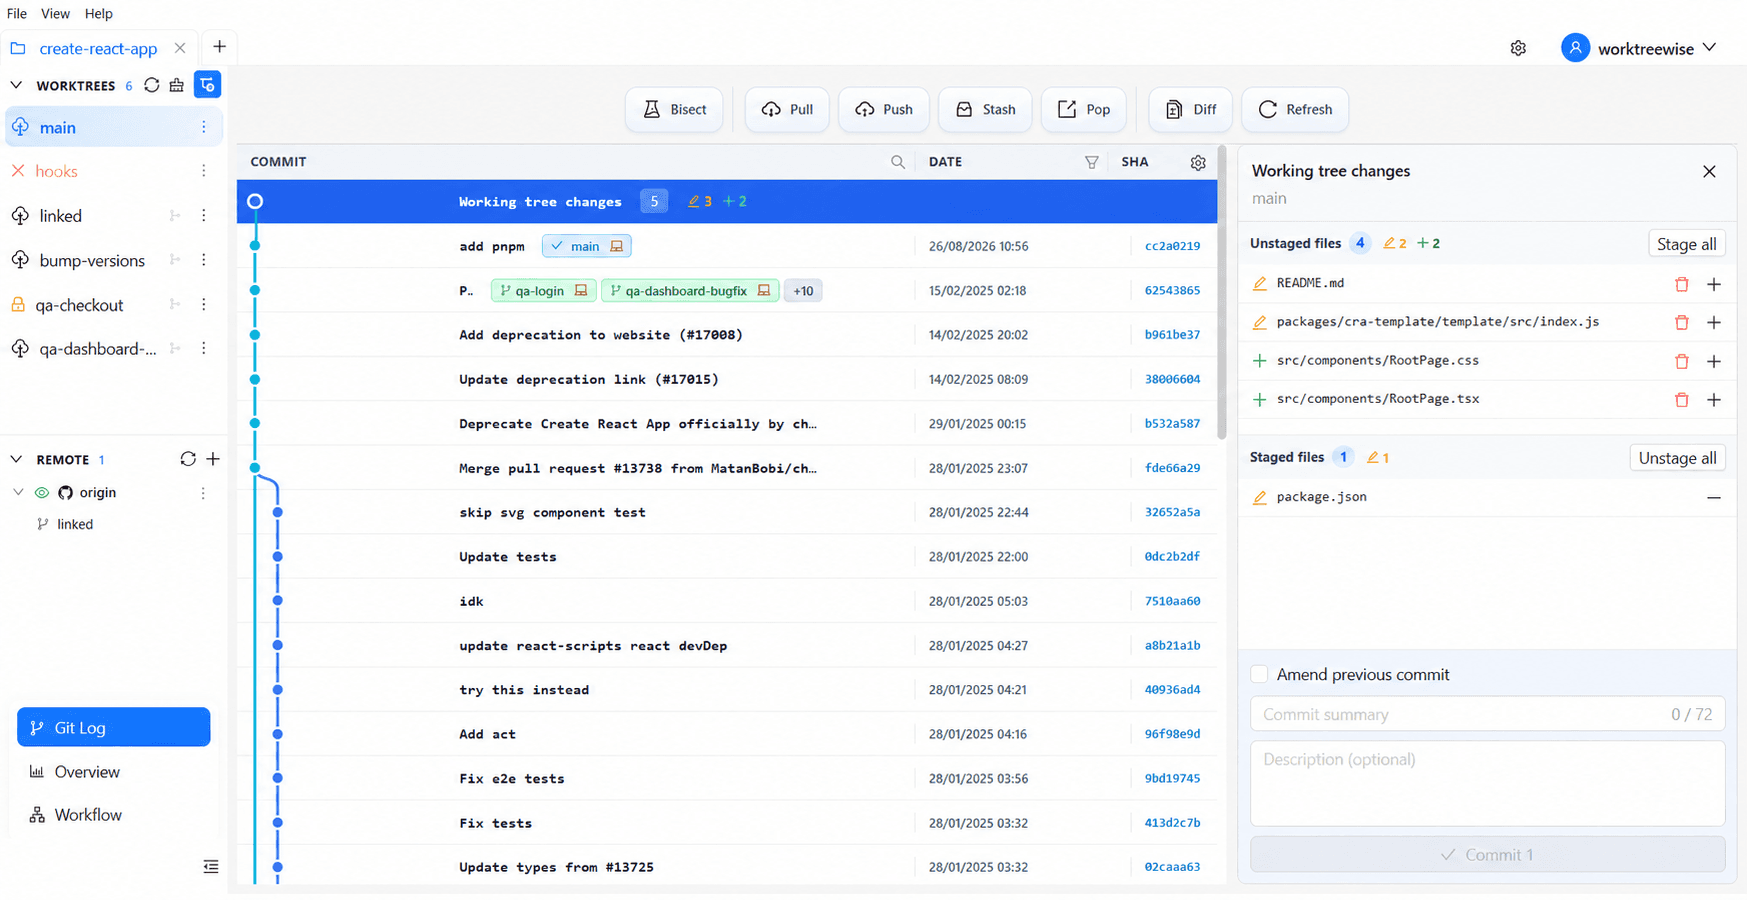Open the View menu
The width and height of the screenshot is (1747, 900).
coord(55,14)
